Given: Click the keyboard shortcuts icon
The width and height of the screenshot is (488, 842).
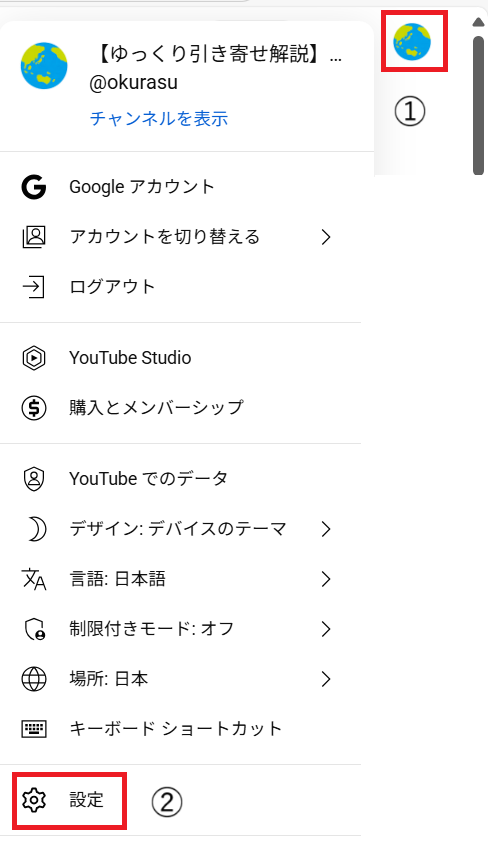Looking at the screenshot, I should [x=34, y=729].
